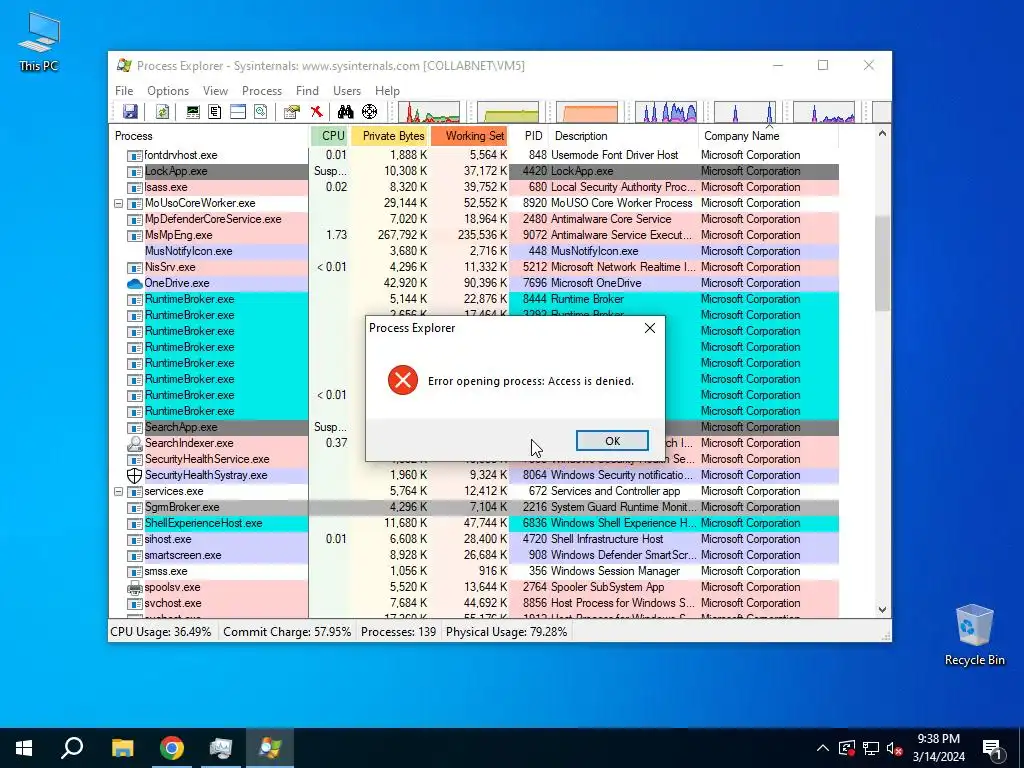Sort by the Company Name column header

pos(769,136)
